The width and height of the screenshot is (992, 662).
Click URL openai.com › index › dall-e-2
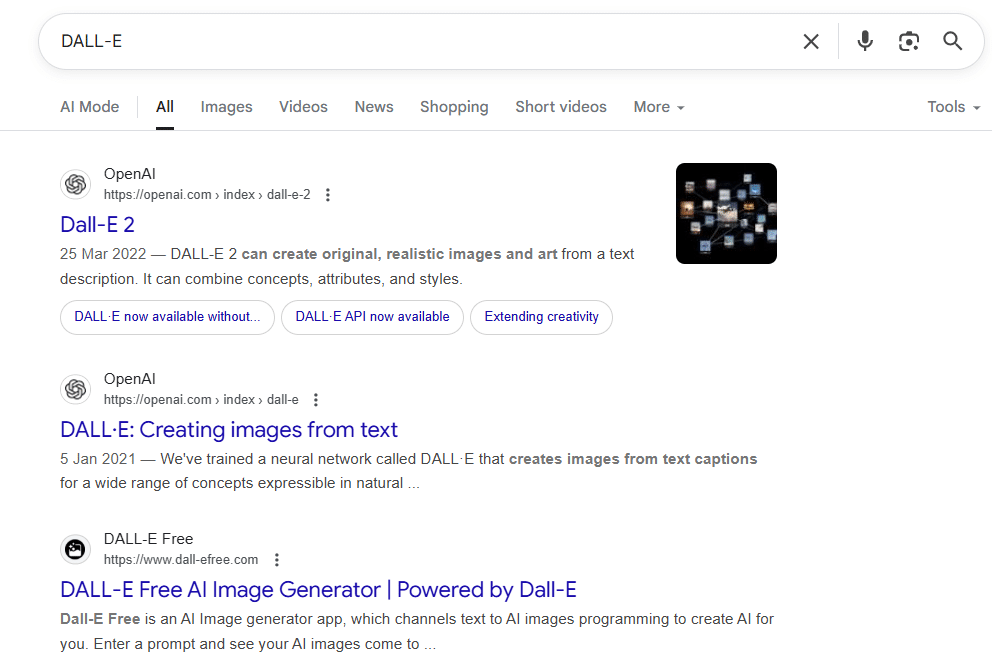[x=208, y=195]
